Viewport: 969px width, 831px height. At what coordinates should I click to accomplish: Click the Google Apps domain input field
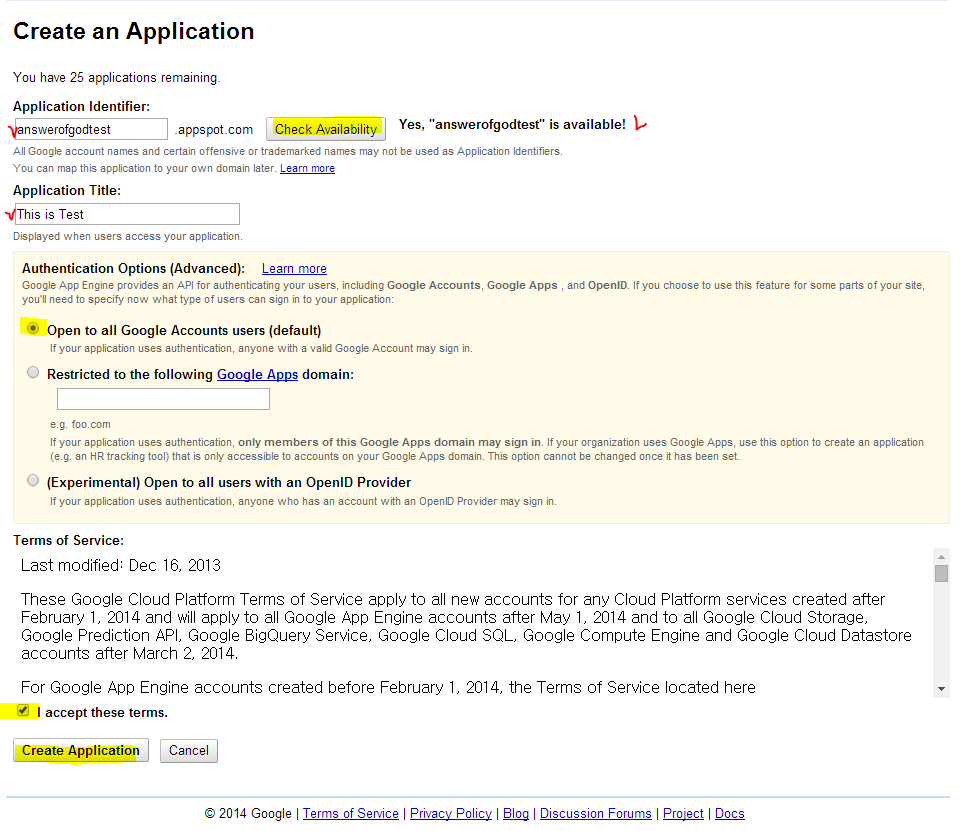[163, 399]
